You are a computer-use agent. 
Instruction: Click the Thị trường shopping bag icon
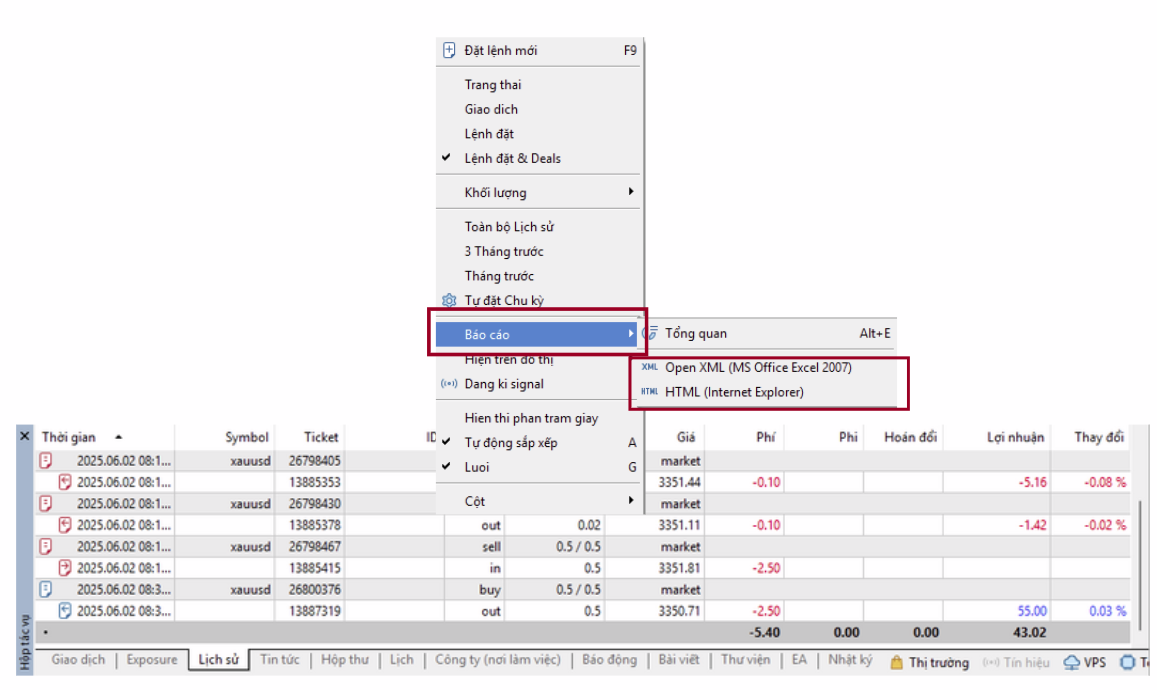pyautogui.click(x=897, y=662)
